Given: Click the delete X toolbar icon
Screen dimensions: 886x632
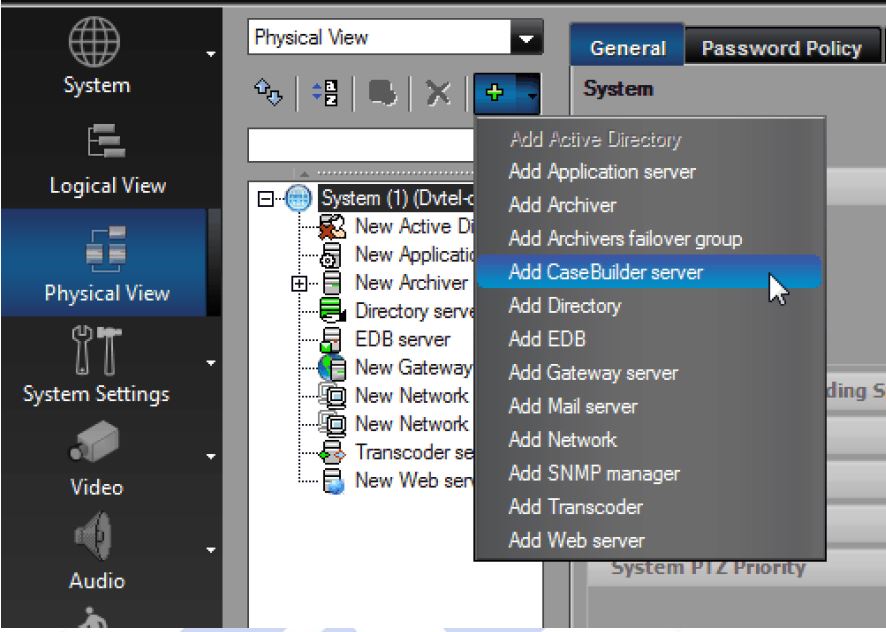Looking at the screenshot, I should 438,97.
